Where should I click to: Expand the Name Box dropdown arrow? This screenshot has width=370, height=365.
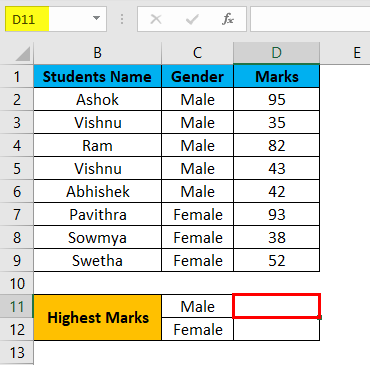click(96, 18)
